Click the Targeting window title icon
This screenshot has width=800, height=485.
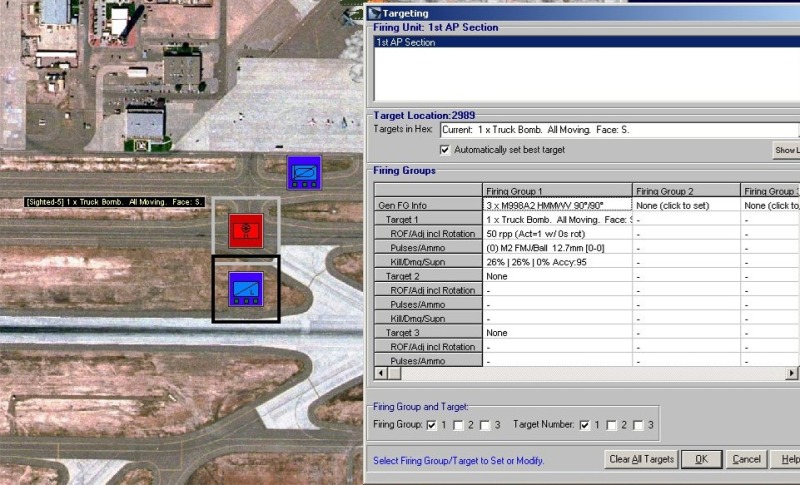point(374,13)
